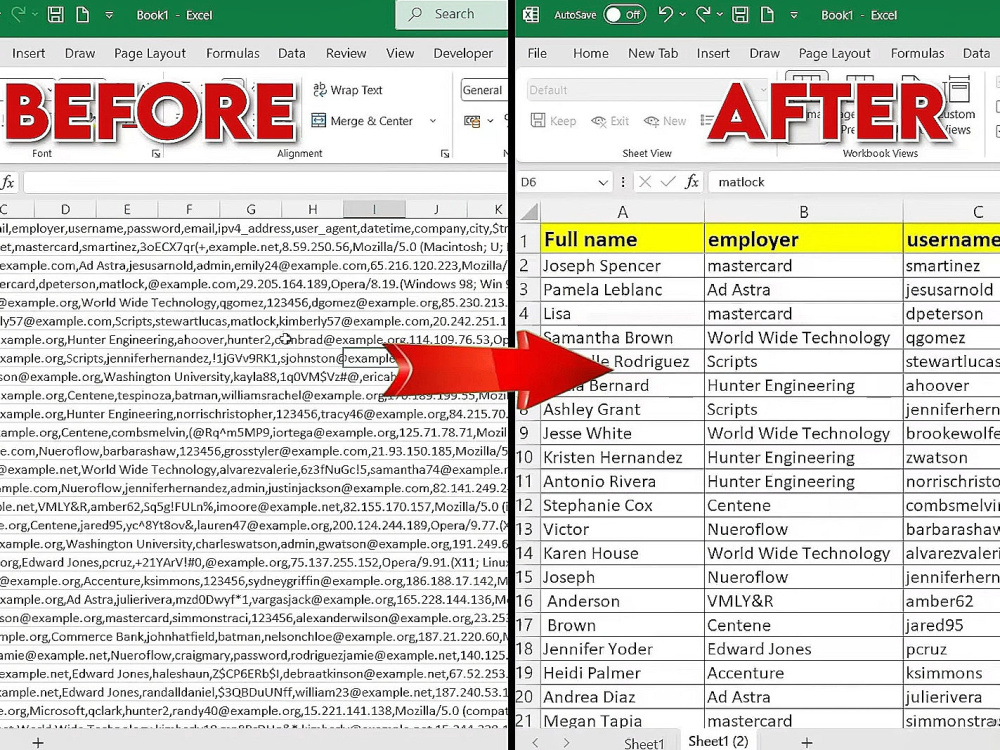1000x750 pixels.
Task: Click the accounting number format icon
Action: coord(473,121)
